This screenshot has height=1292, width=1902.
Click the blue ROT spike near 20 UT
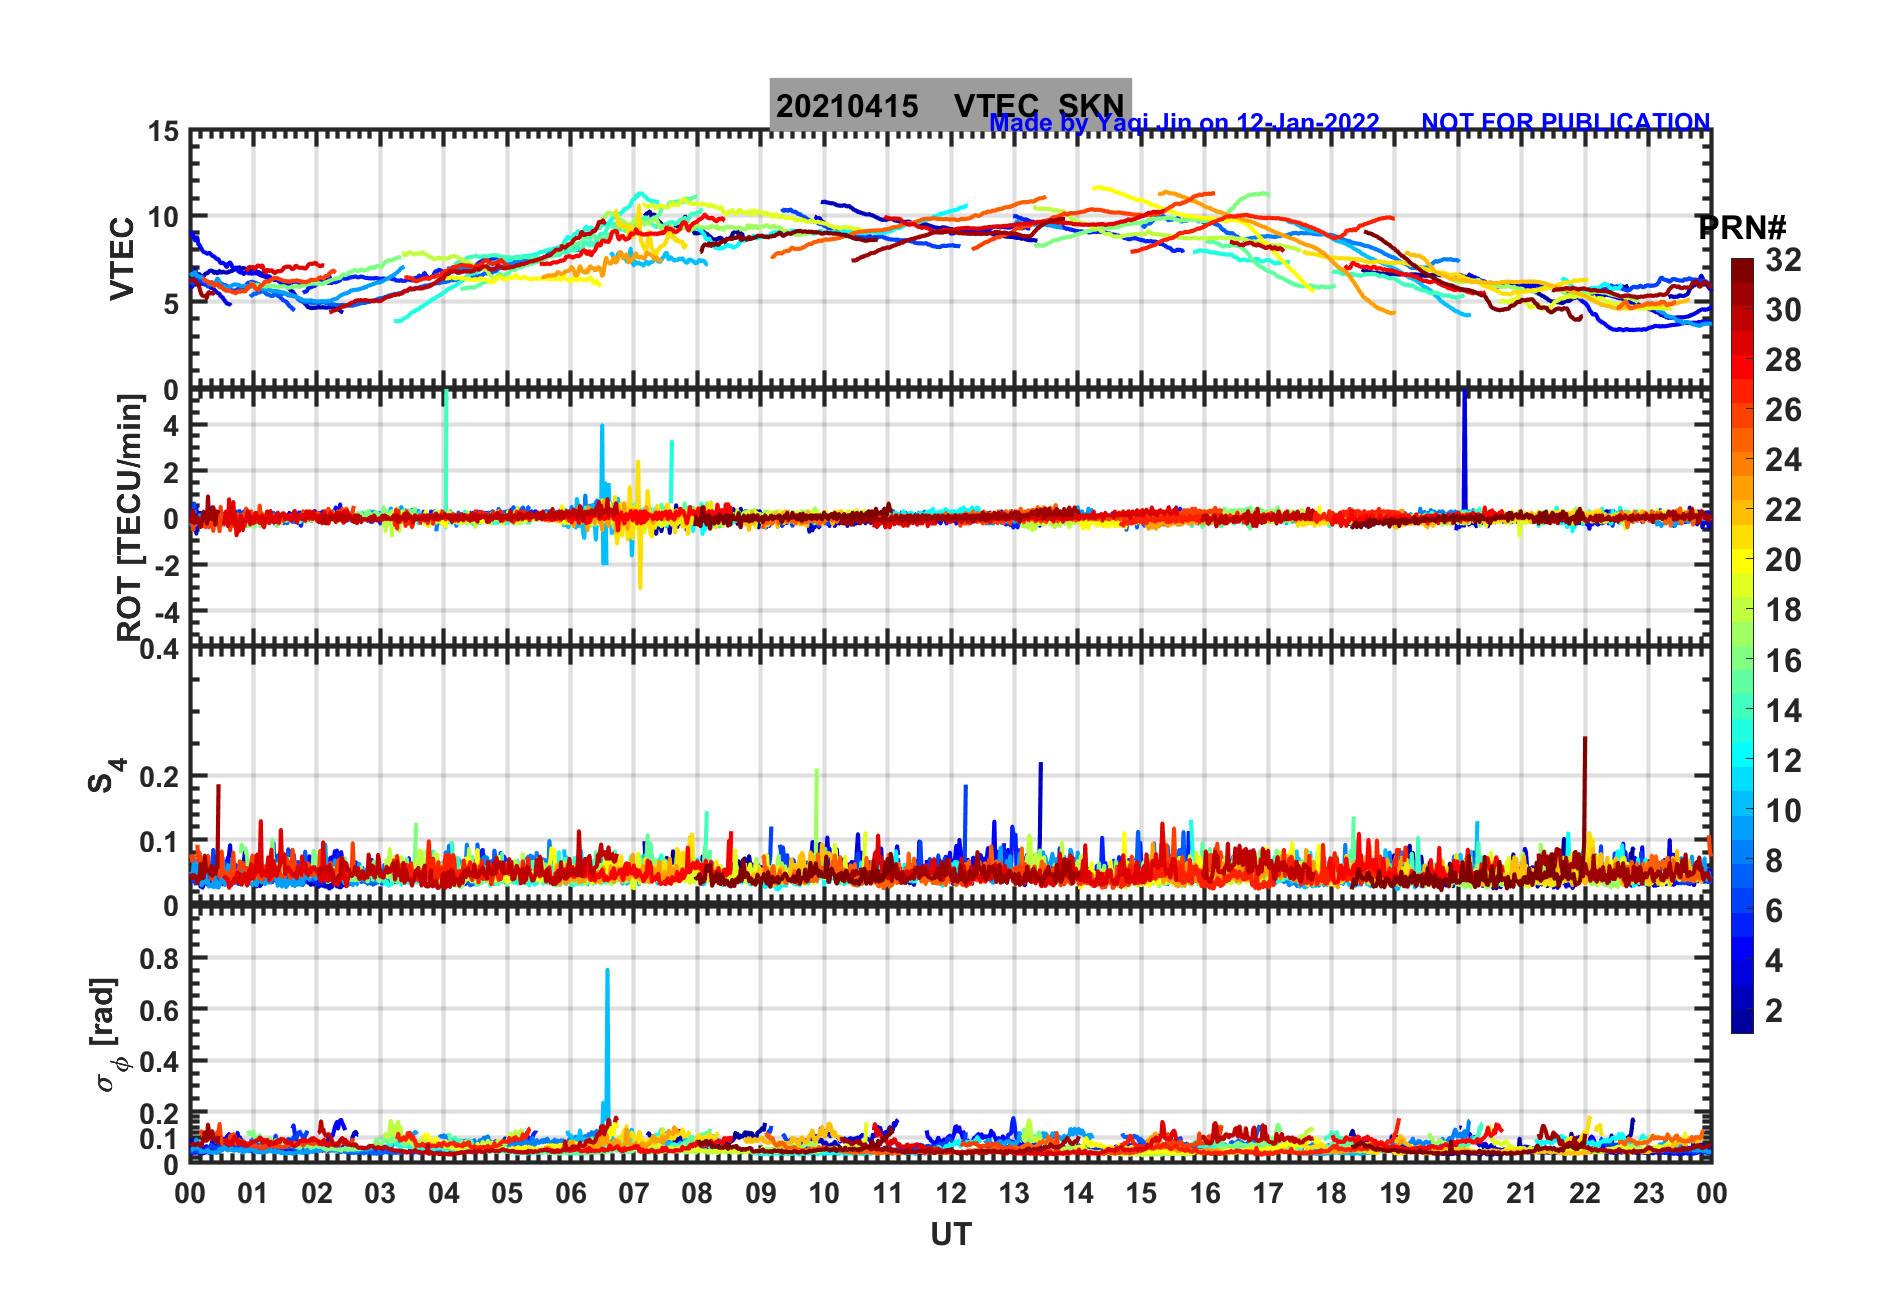coord(1464,450)
